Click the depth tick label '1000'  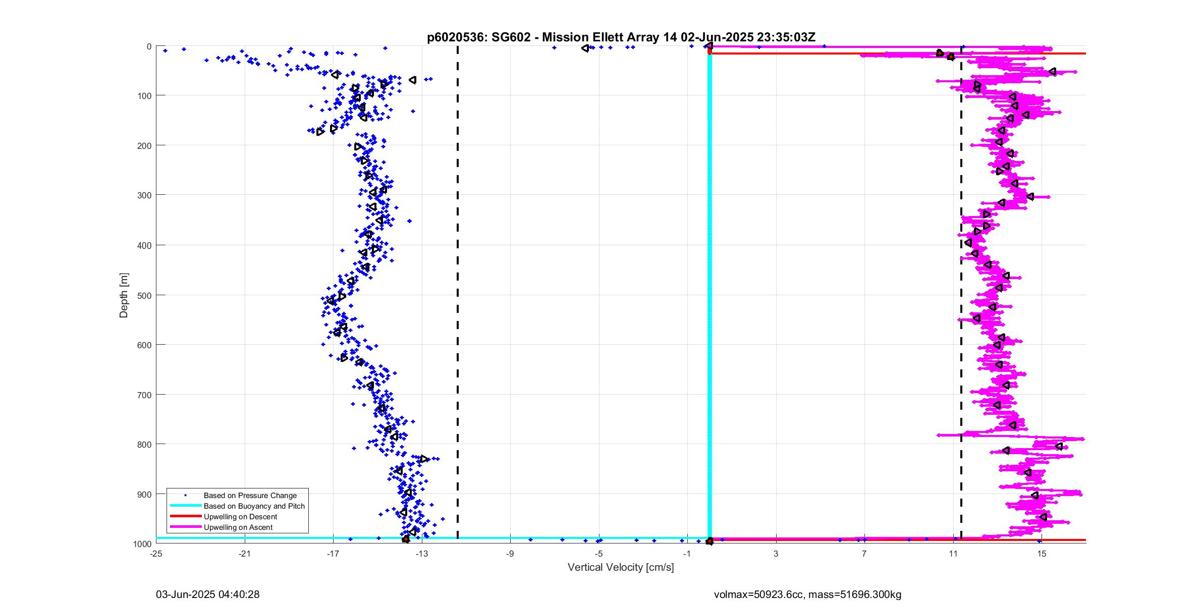coord(141,544)
